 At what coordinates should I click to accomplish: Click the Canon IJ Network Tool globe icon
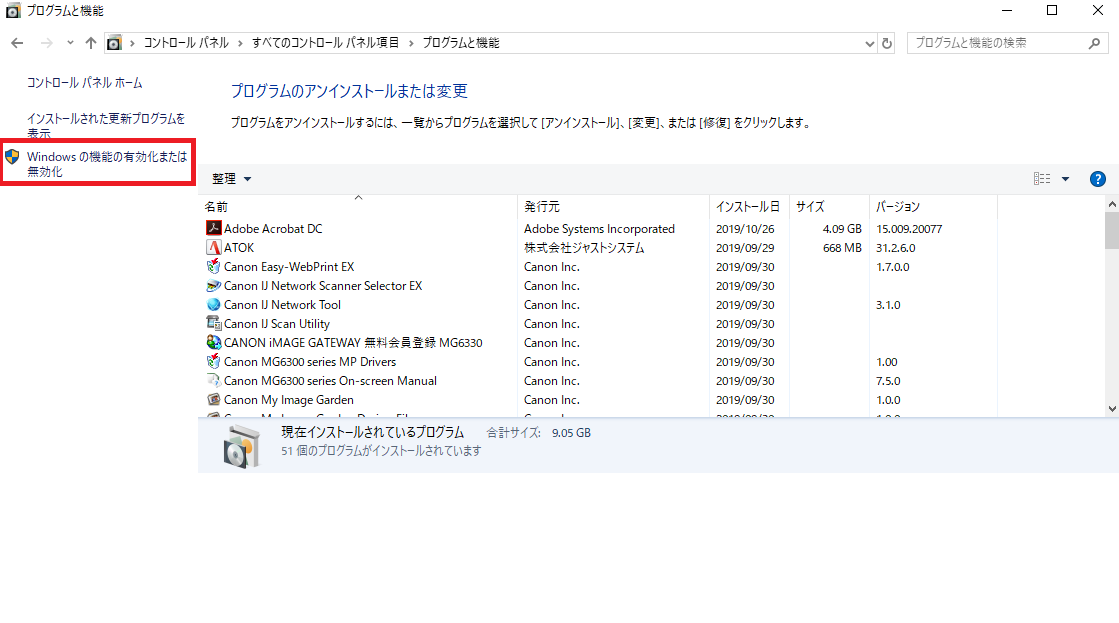tap(213, 304)
